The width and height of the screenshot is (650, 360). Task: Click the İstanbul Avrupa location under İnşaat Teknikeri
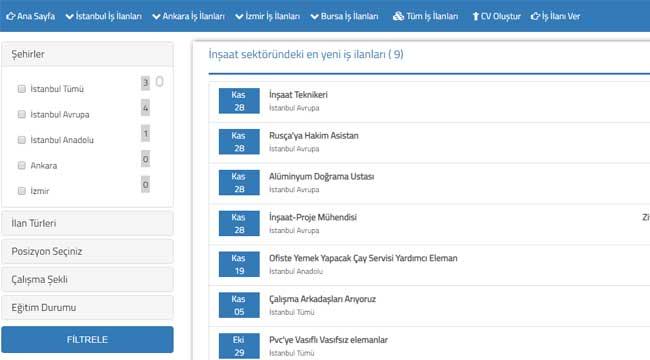(x=294, y=108)
